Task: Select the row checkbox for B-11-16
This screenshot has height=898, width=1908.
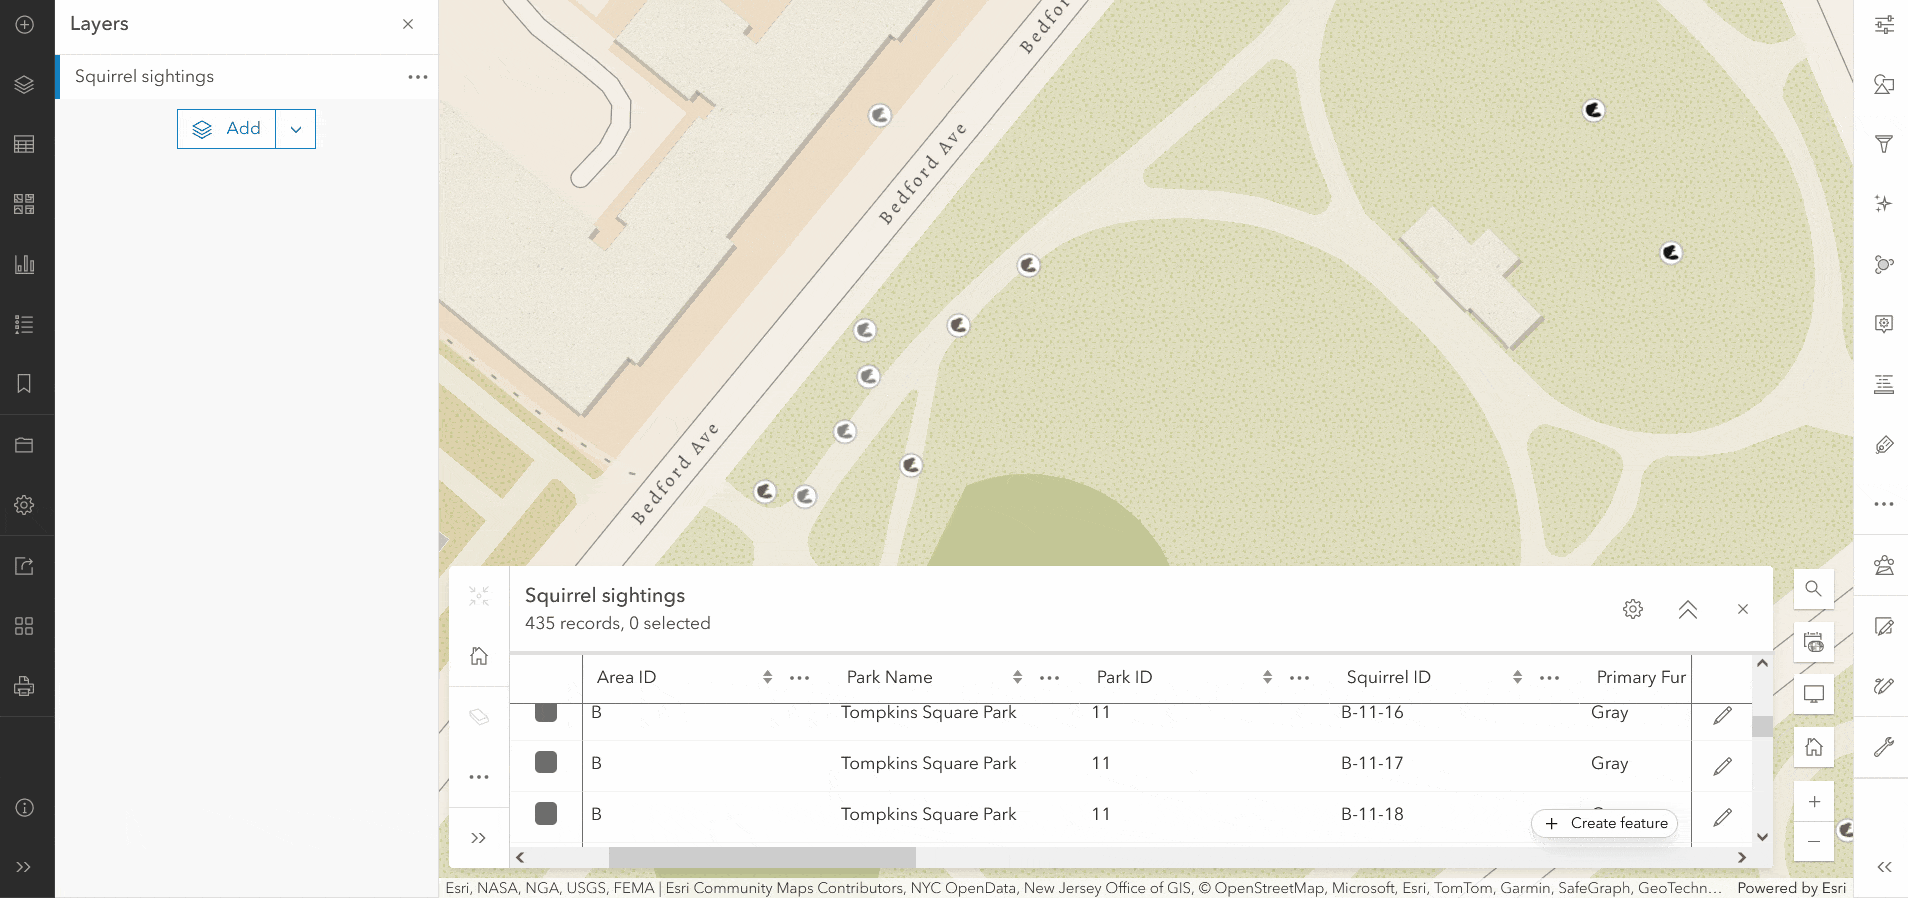Action: [546, 712]
